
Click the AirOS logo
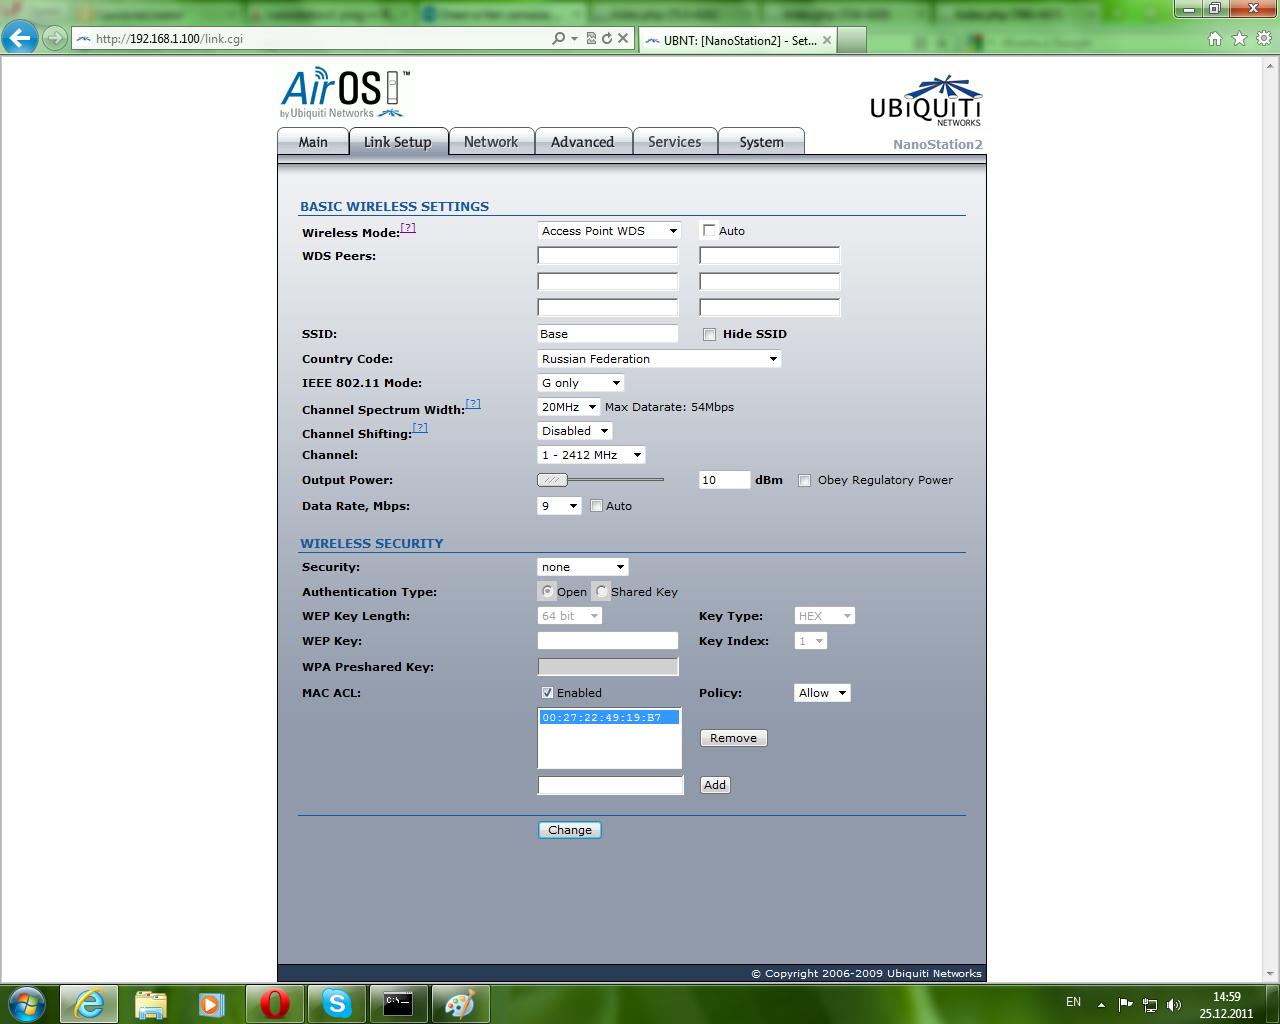tap(344, 92)
